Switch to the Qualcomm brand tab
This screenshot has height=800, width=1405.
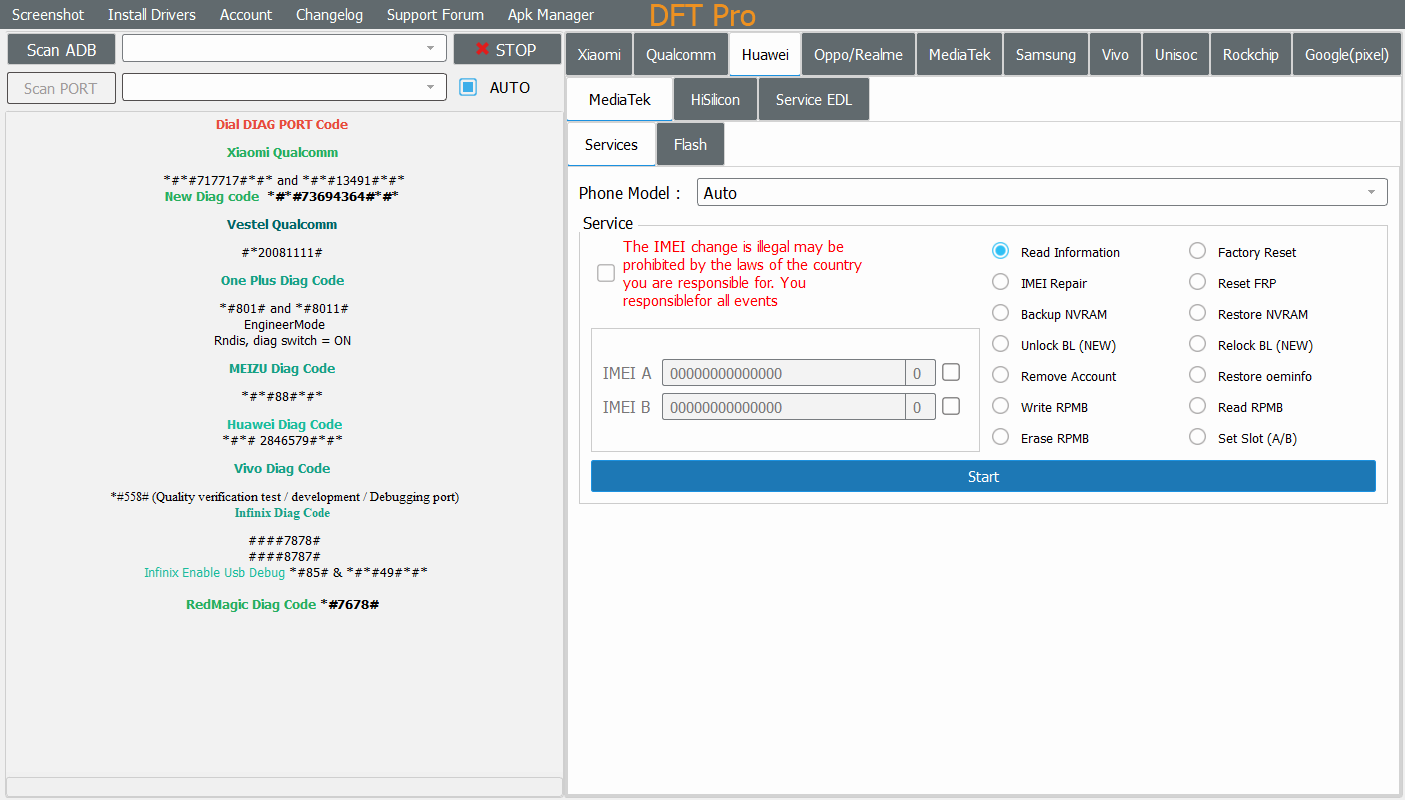click(680, 55)
